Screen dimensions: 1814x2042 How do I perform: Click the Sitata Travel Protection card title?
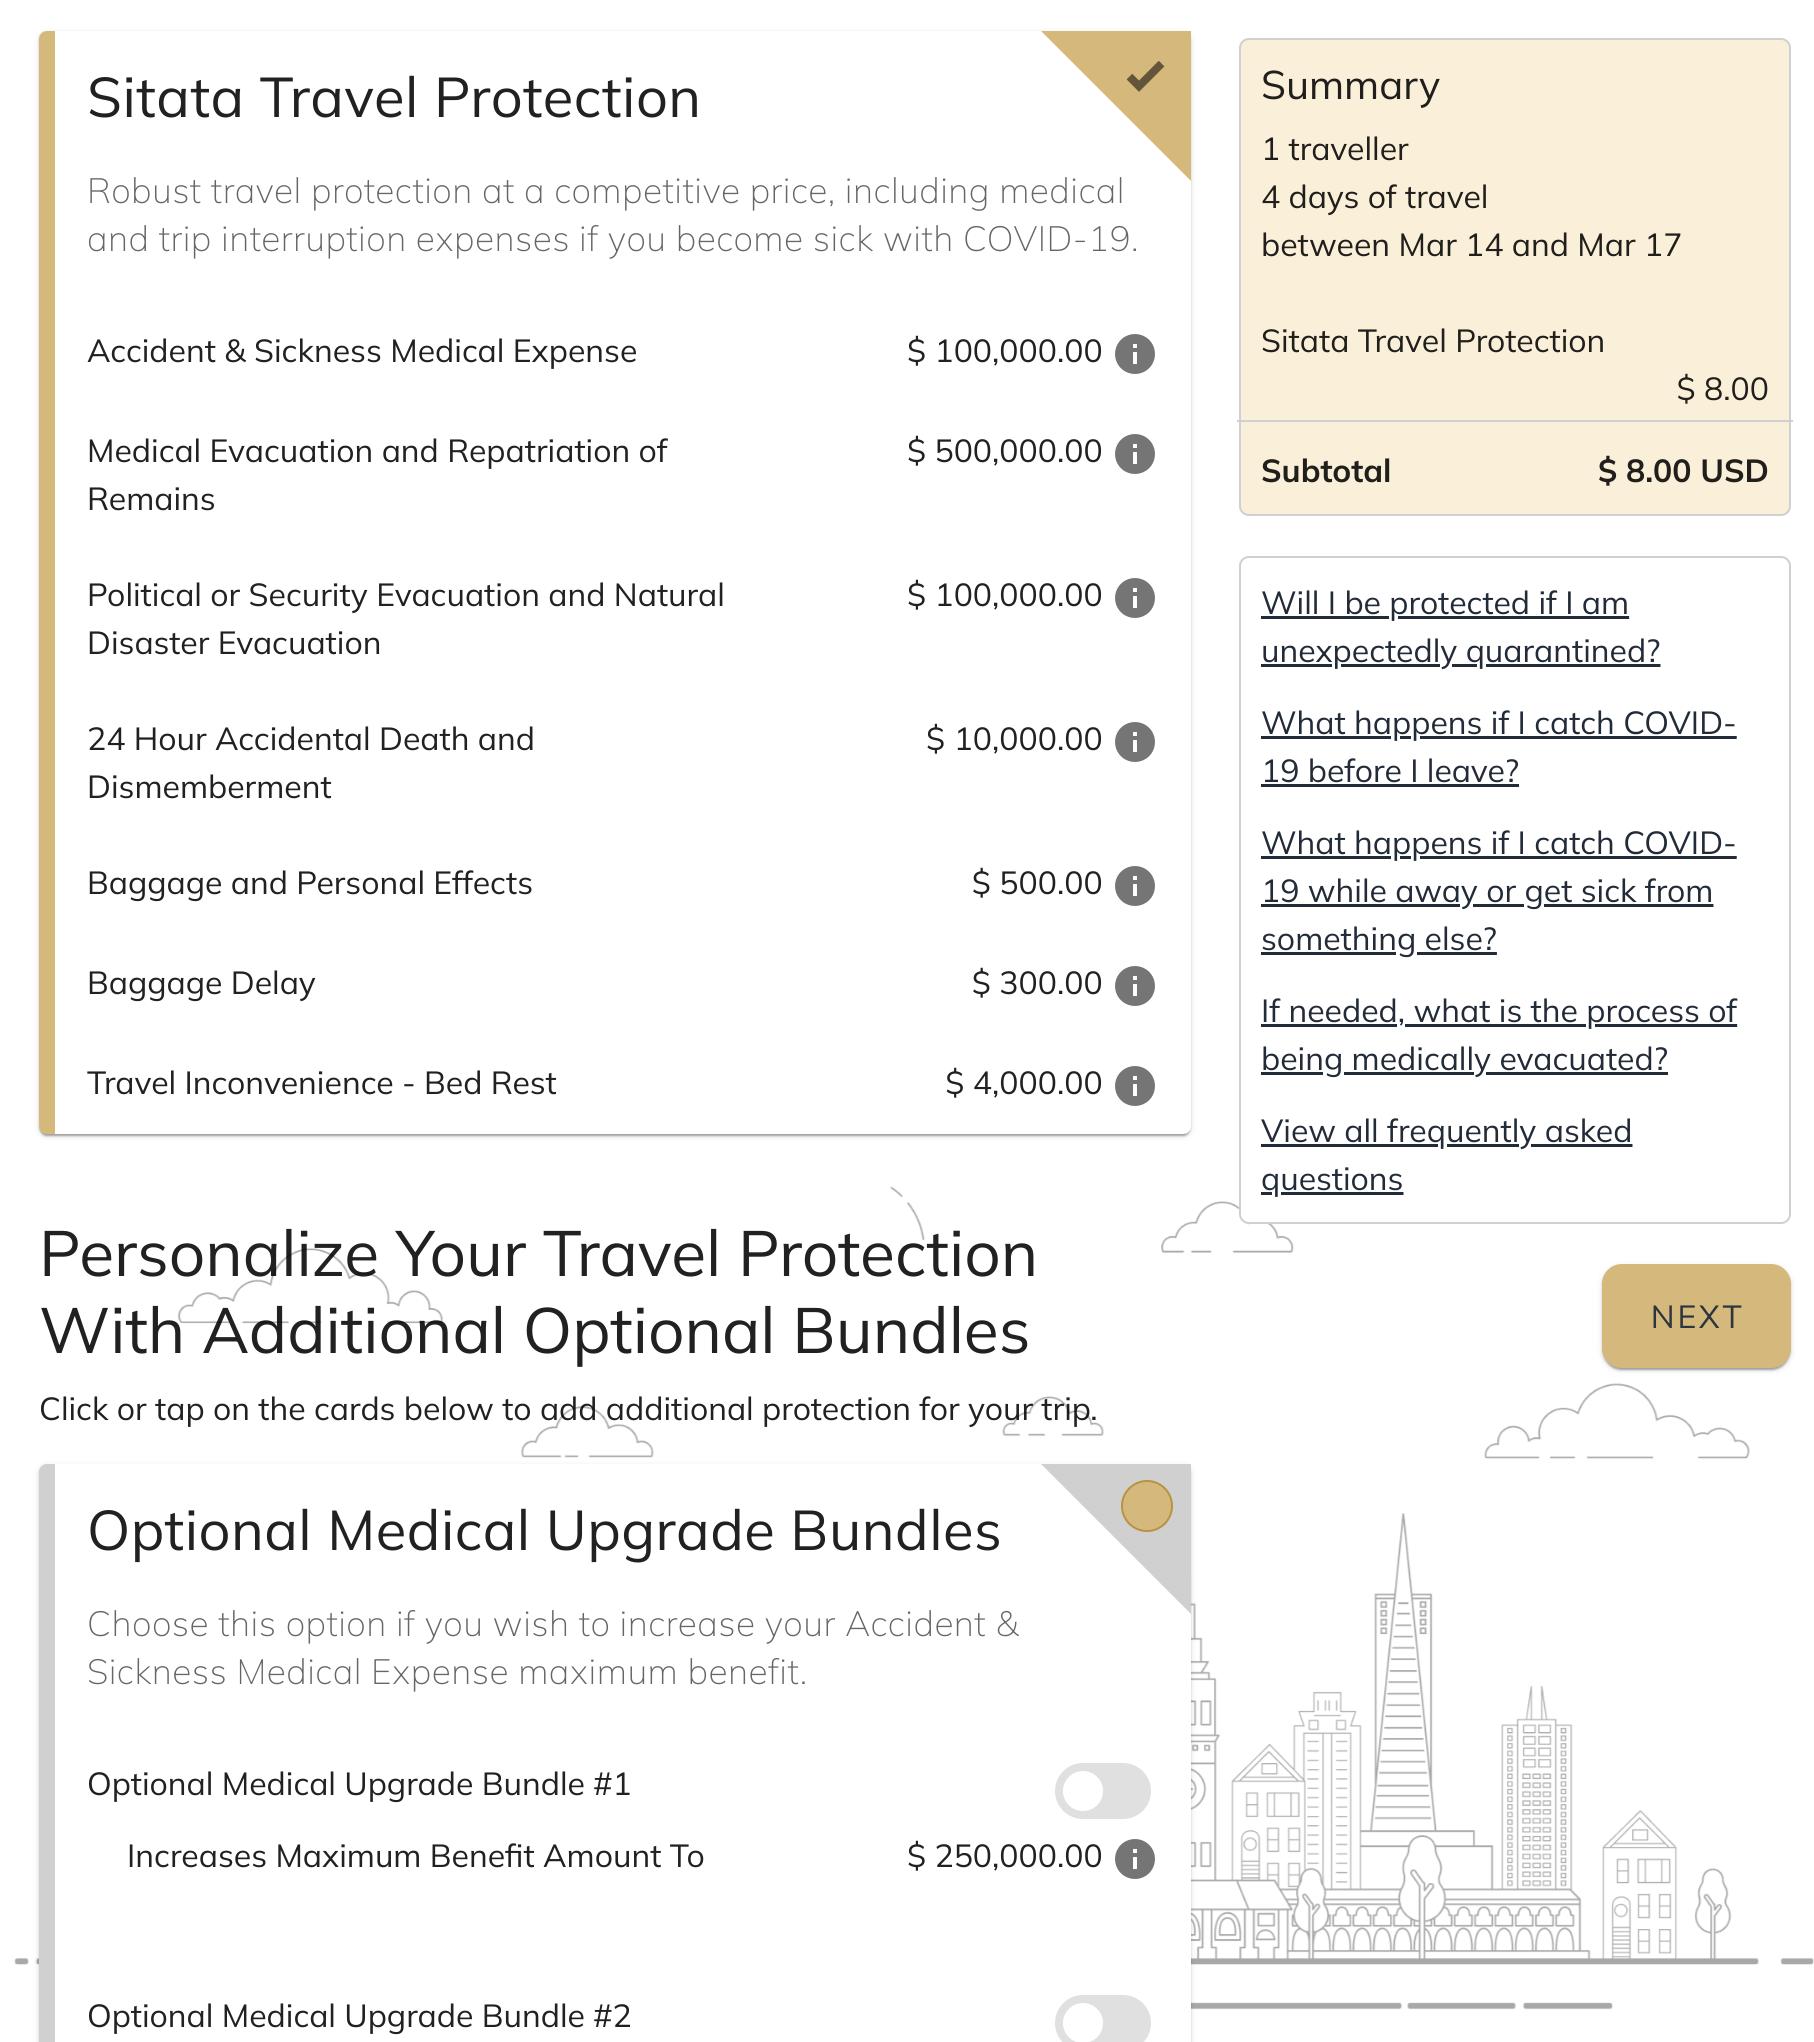(x=393, y=98)
